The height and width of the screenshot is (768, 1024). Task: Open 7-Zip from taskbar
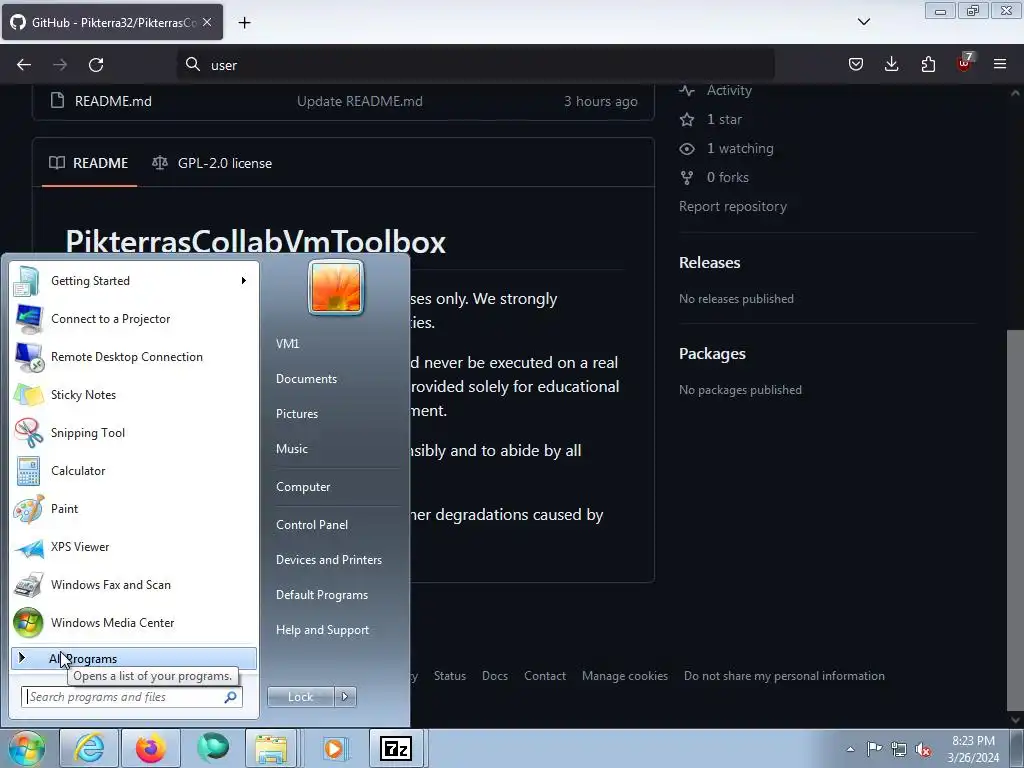tap(396, 748)
